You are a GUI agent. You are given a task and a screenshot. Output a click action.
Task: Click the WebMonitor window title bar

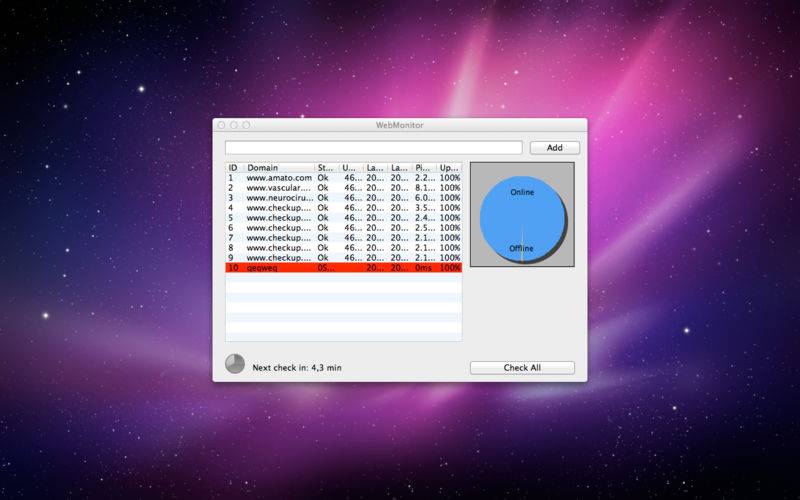(x=399, y=125)
